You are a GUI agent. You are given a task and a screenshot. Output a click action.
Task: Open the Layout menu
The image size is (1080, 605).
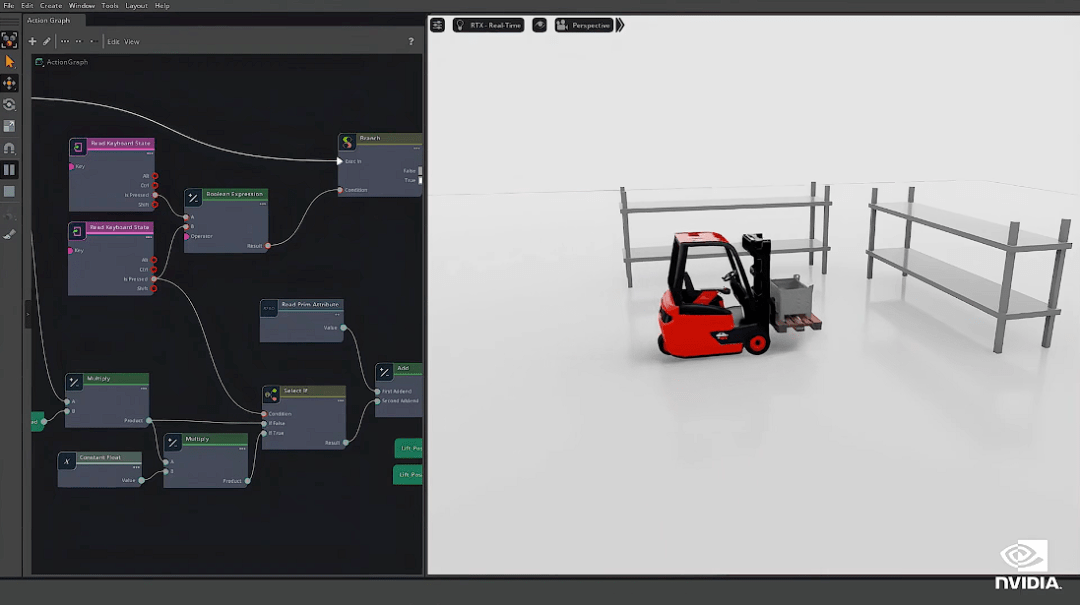(136, 6)
